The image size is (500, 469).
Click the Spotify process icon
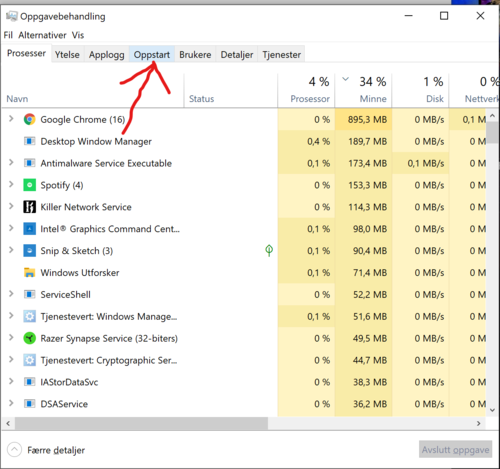point(29,185)
